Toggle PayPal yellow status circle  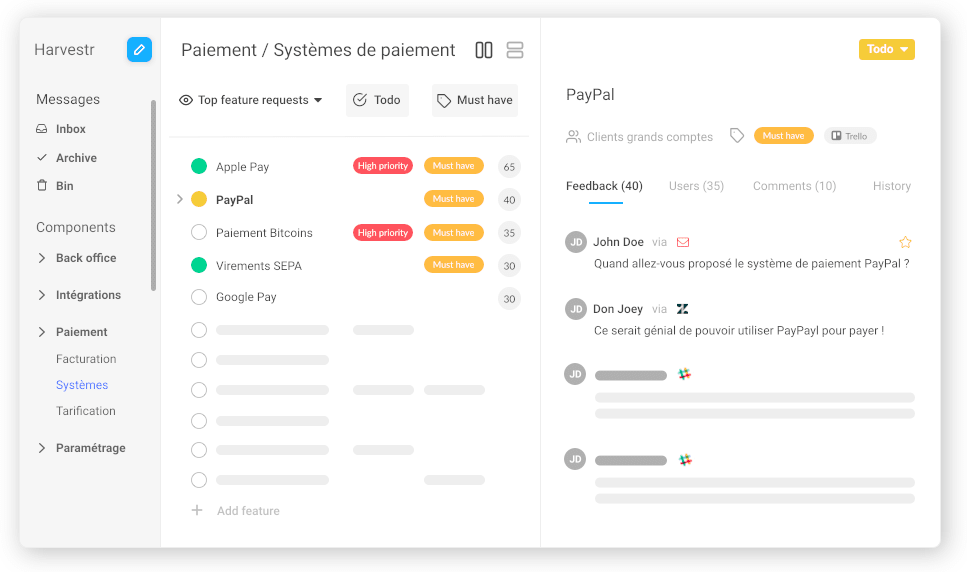click(199, 199)
